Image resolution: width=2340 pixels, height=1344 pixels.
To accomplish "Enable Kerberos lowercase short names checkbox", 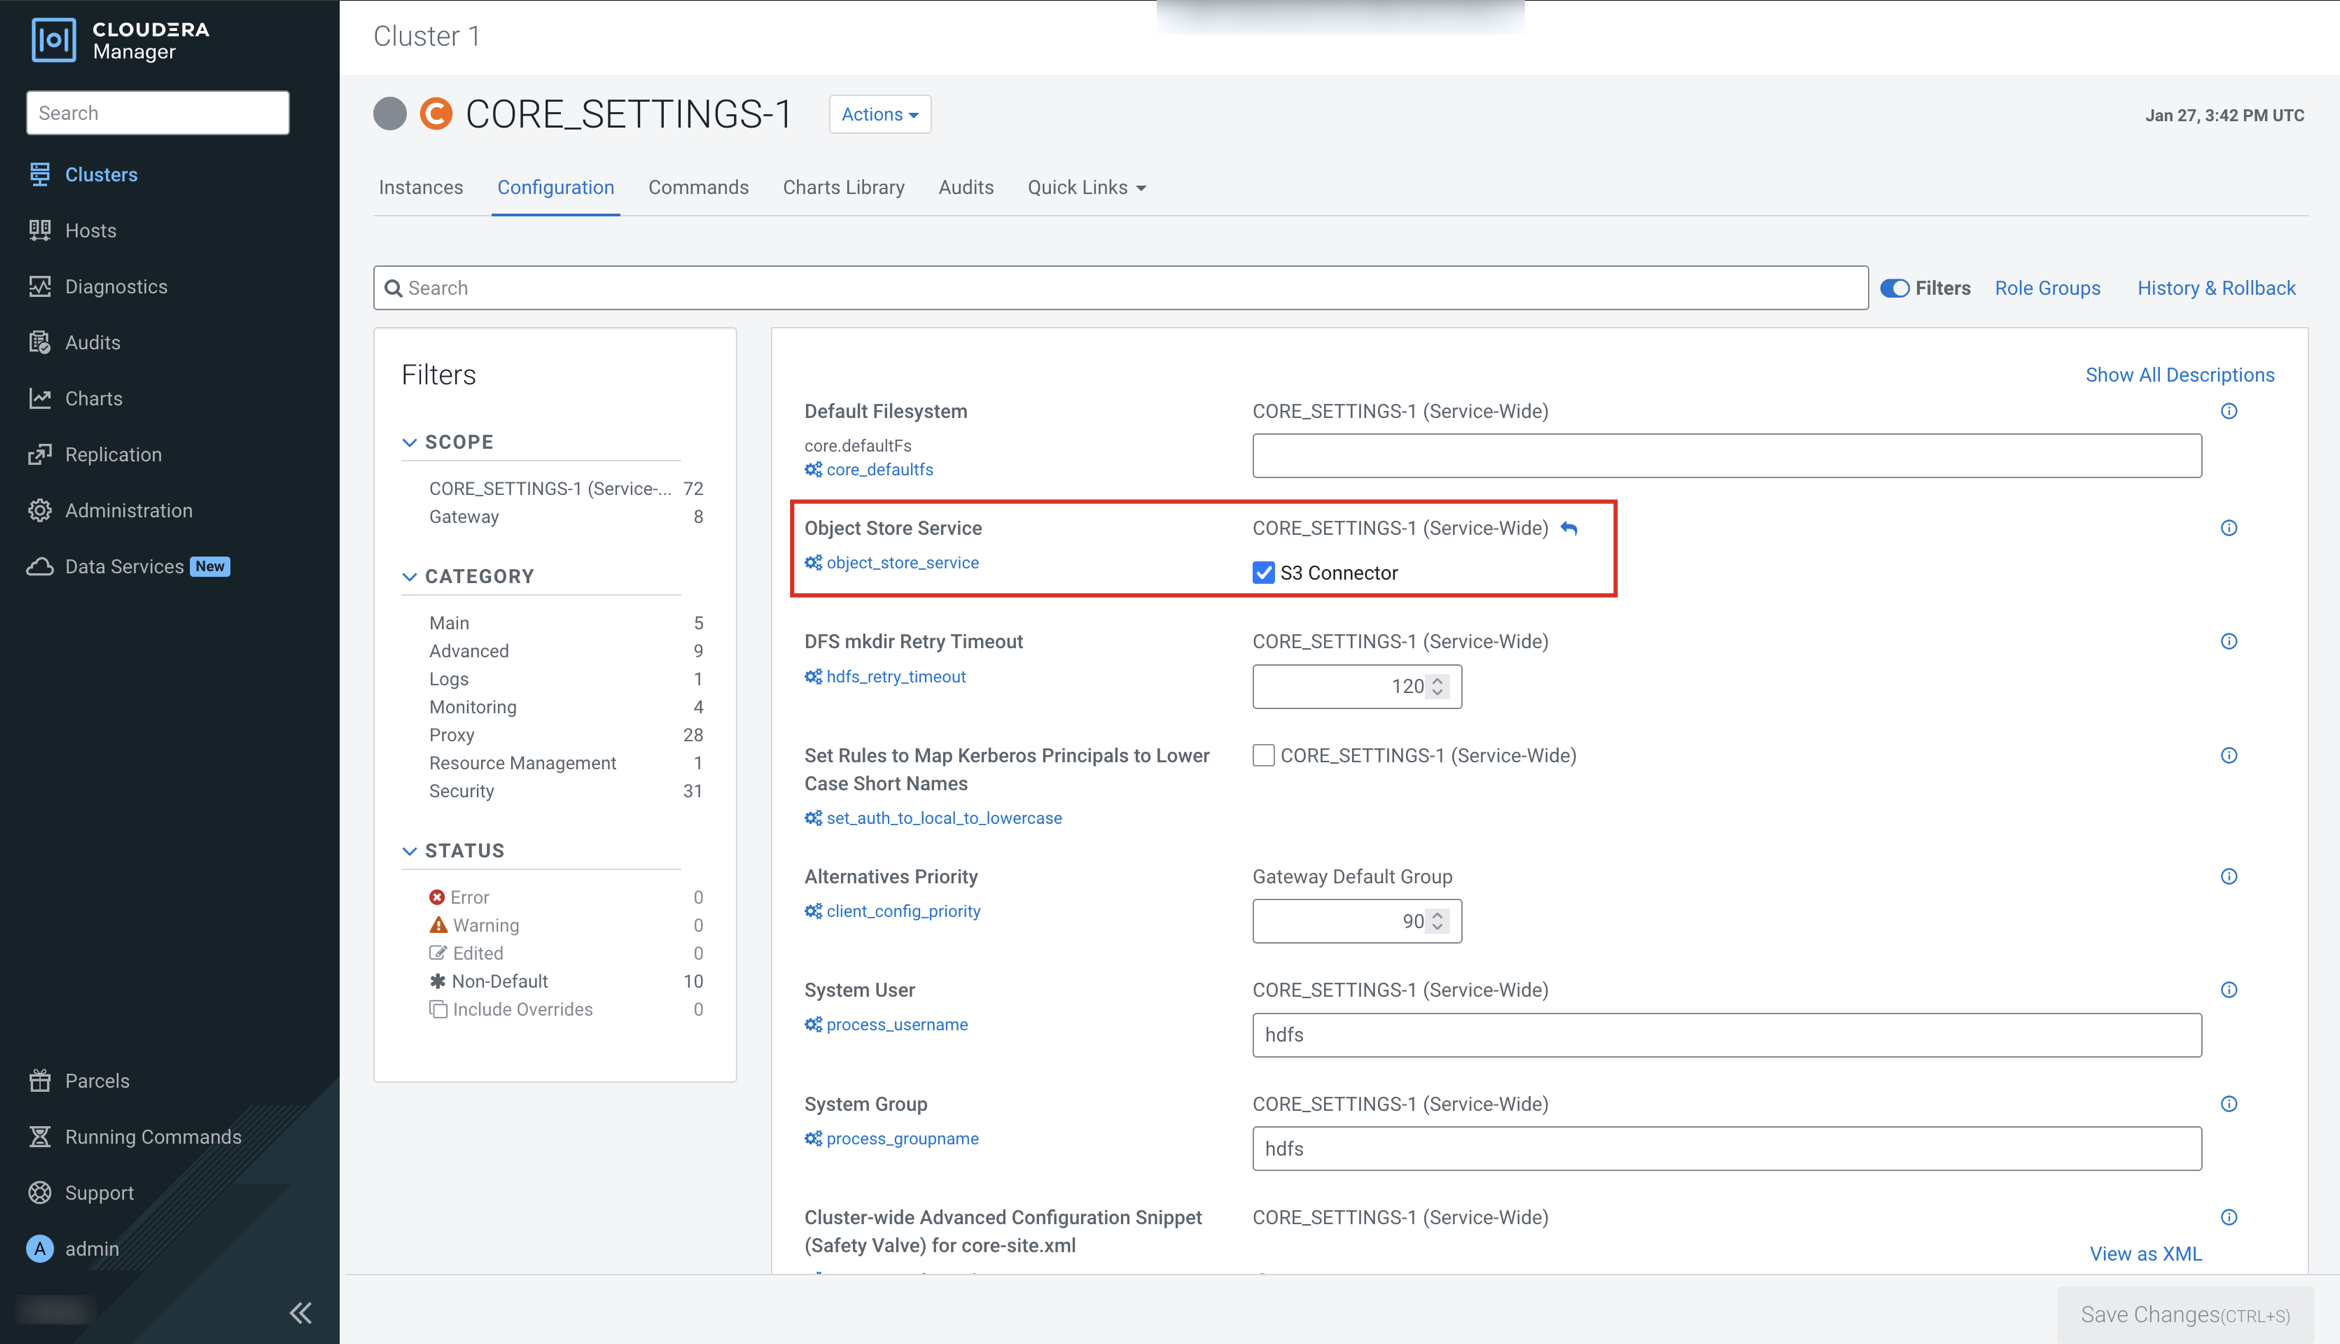I will click(1263, 755).
